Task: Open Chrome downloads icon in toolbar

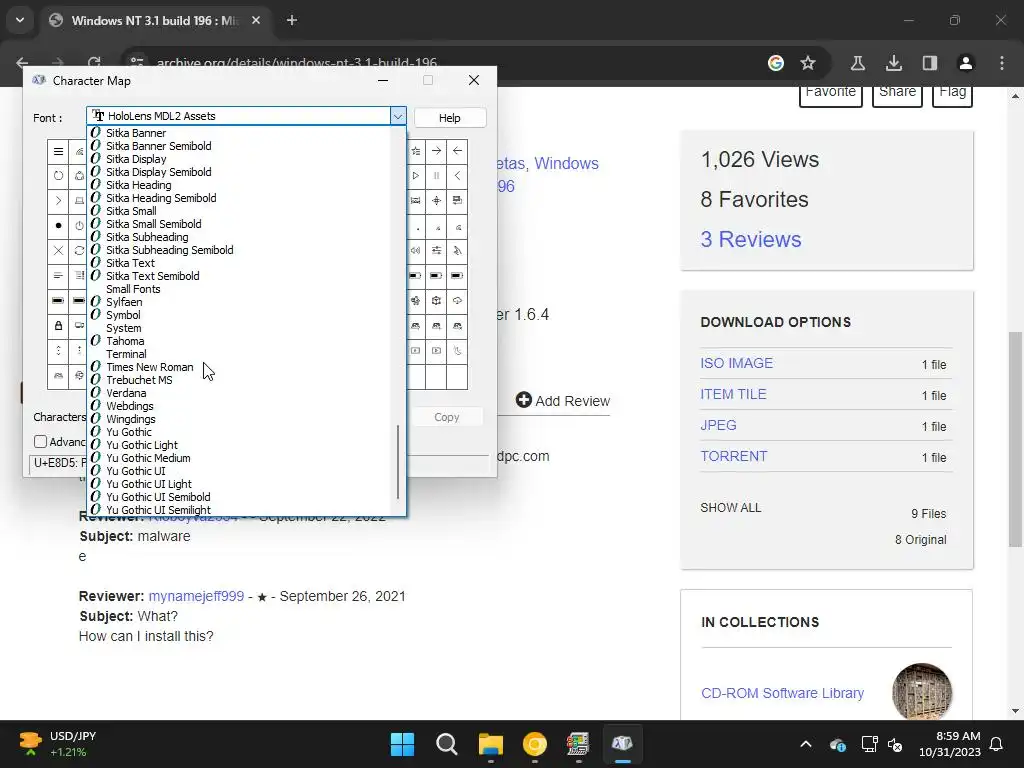Action: coord(893,63)
